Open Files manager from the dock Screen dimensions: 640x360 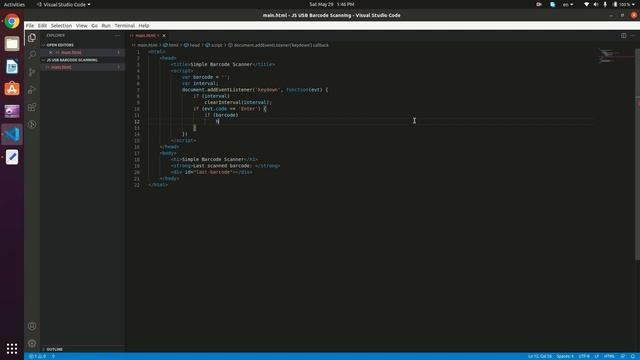pyautogui.click(x=12, y=44)
